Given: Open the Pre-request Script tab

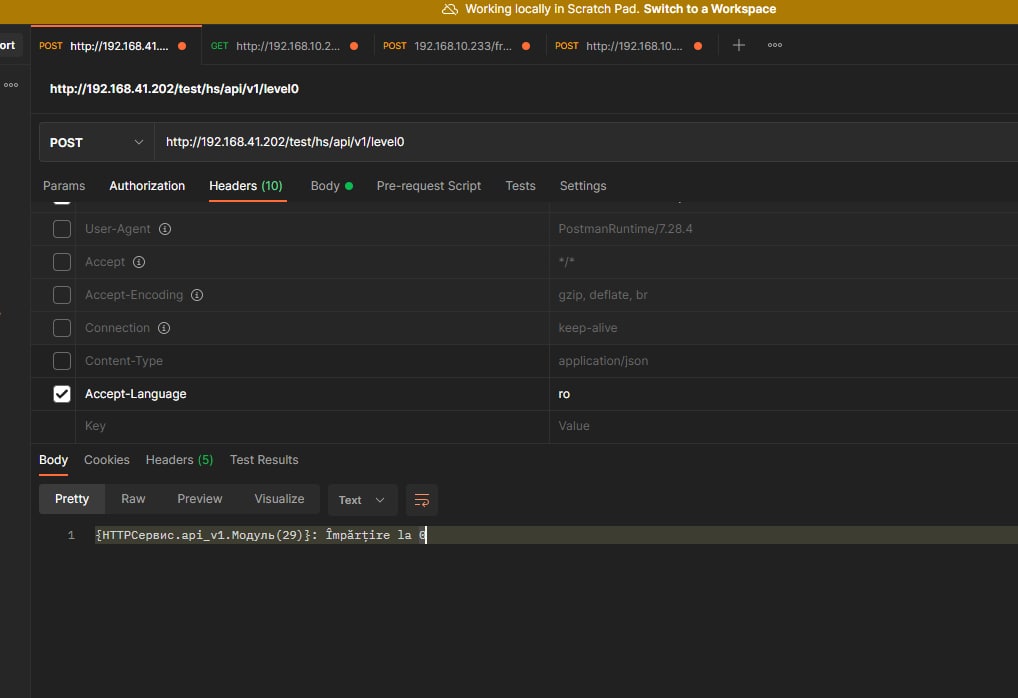Looking at the screenshot, I should pyautogui.click(x=428, y=186).
